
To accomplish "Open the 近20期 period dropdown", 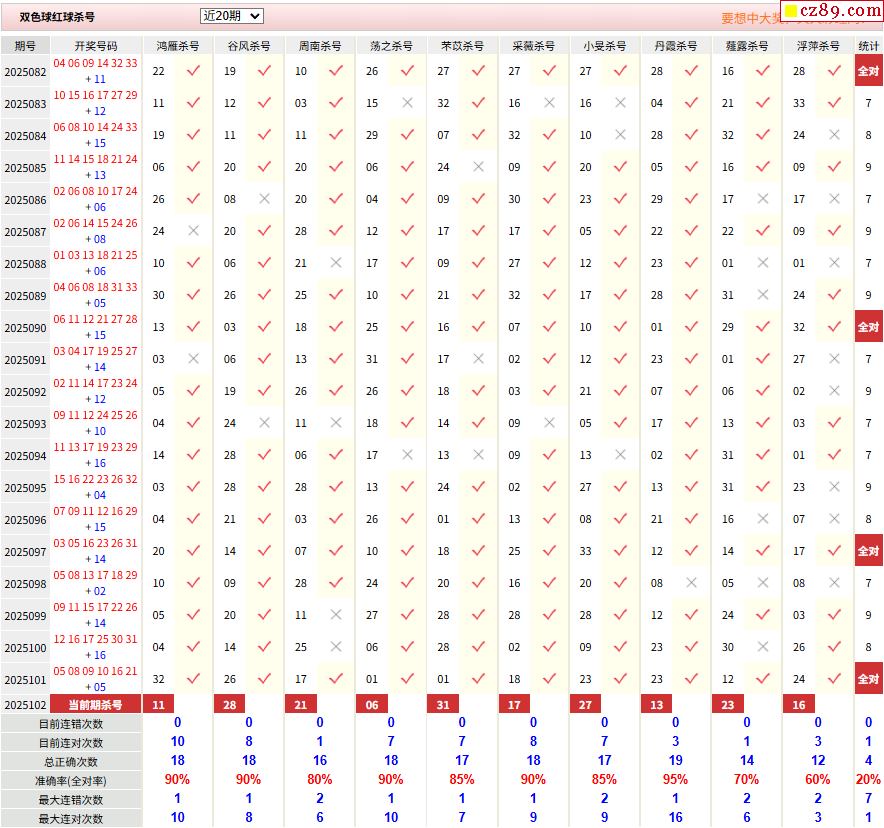I will 231,16.
